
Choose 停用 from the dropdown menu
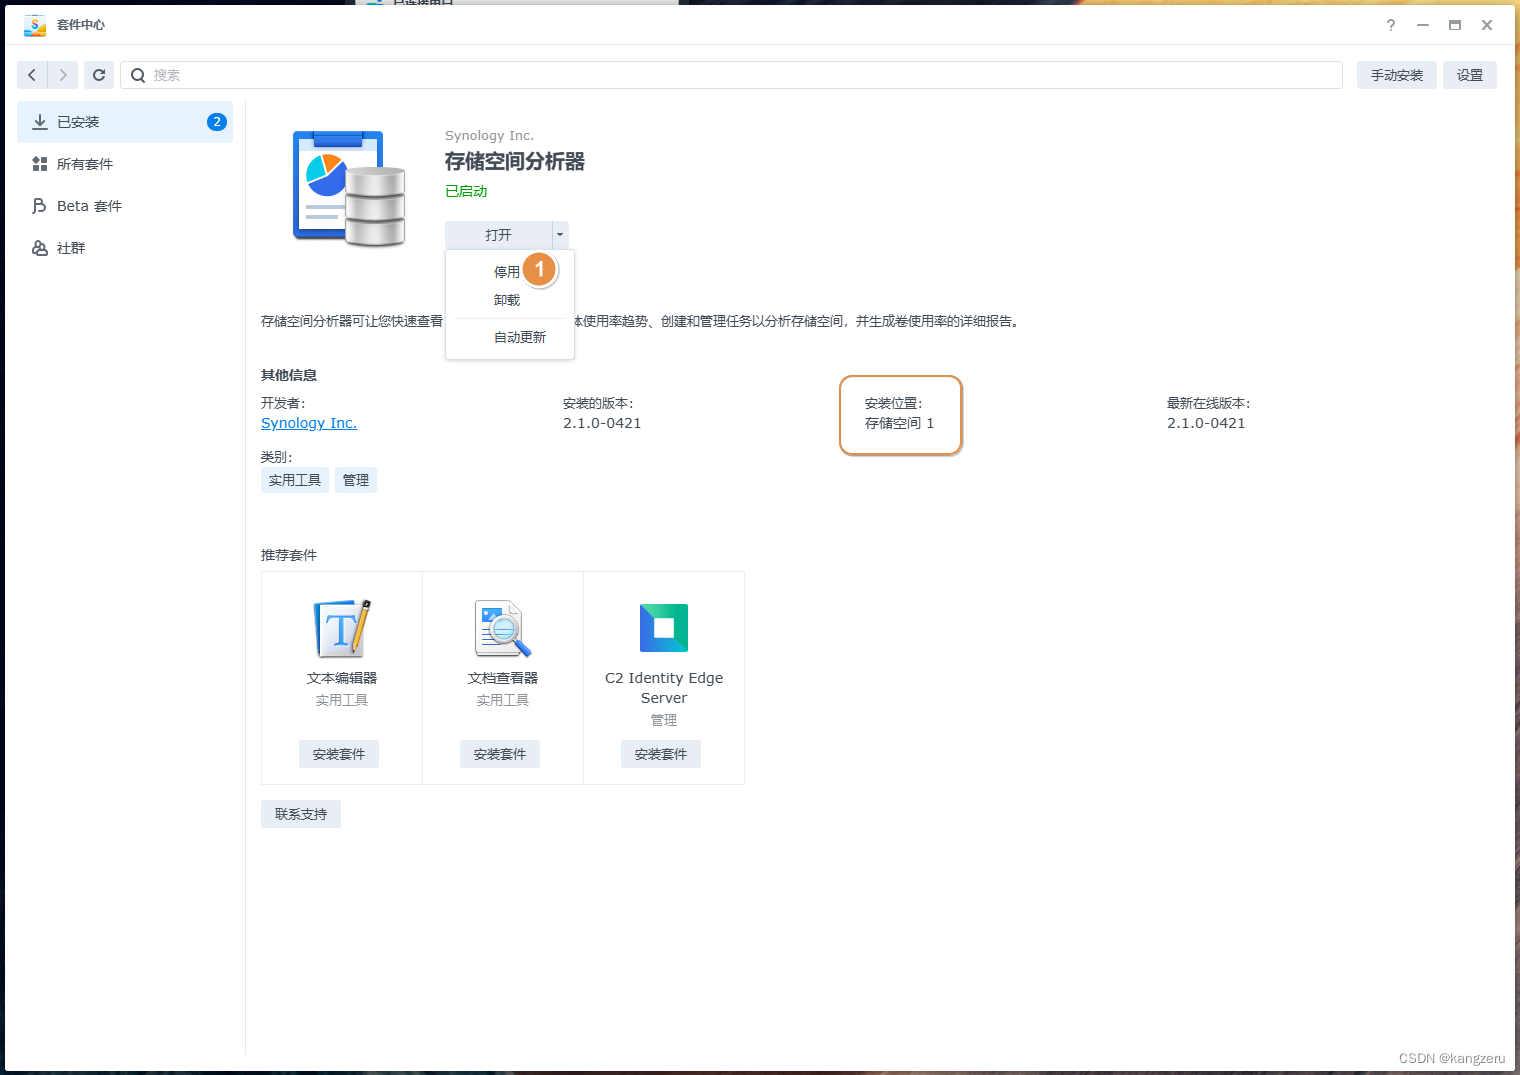click(x=507, y=272)
